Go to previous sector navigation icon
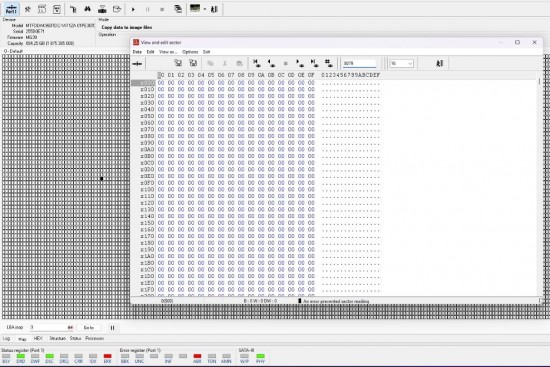Image resolution: width=550 pixels, height=367 pixels. pyautogui.click(x=271, y=63)
